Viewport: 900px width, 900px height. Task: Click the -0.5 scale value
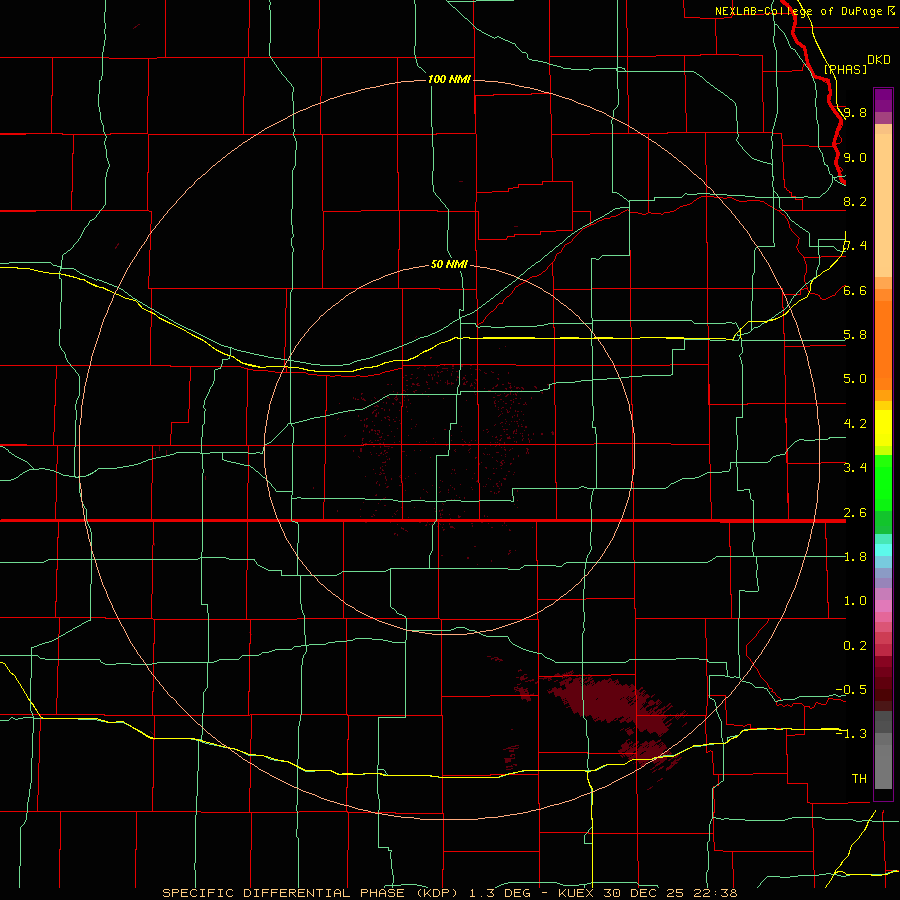pos(851,689)
